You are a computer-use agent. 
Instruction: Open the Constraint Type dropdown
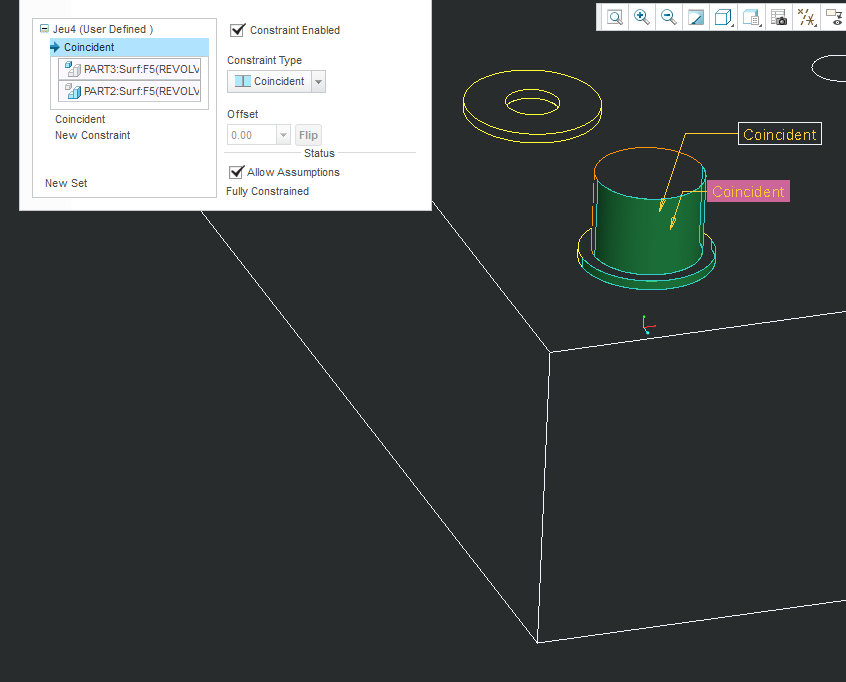(x=319, y=81)
